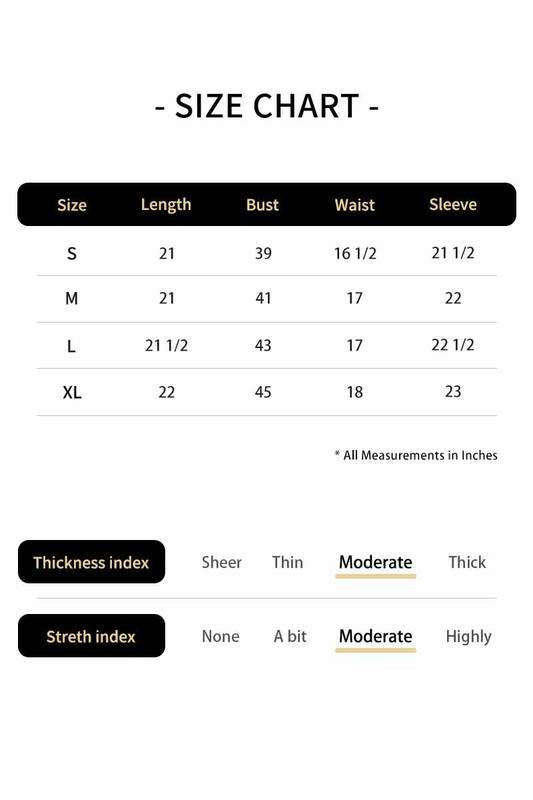Image resolution: width=533 pixels, height=800 pixels.
Task: Choose the Thick thickness option
Action: click(467, 562)
